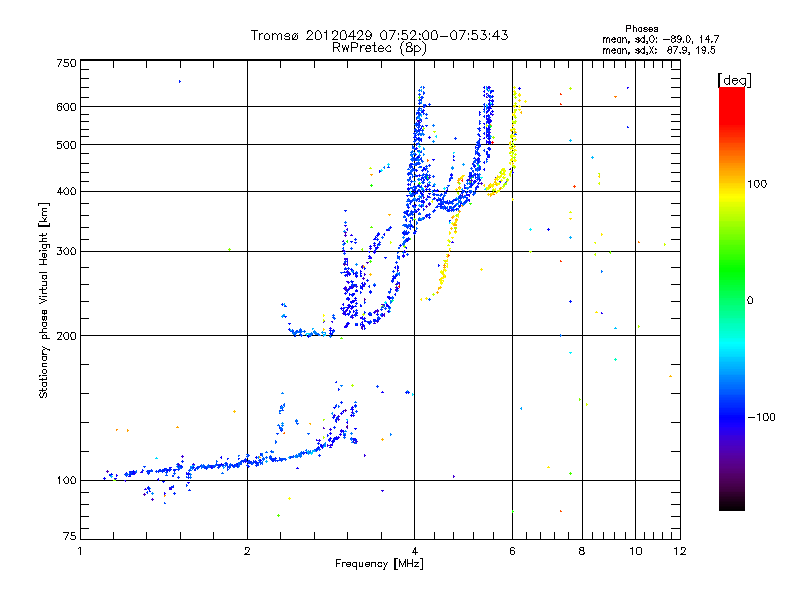Screen dimensions: 800x600
Task: Click the rainbow phase colorbar
Action: click(732, 298)
